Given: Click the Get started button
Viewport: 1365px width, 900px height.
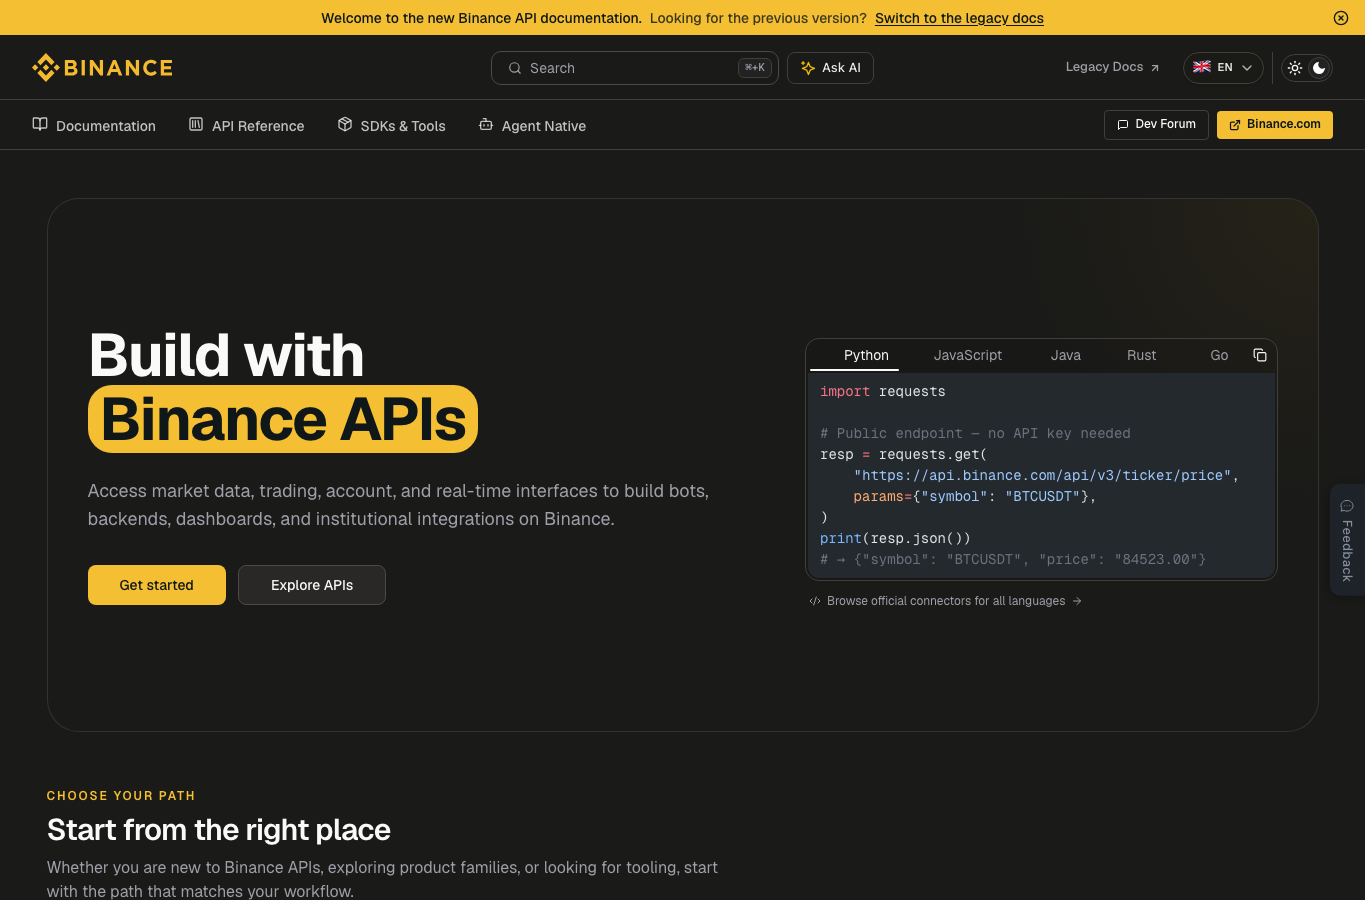Looking at the screenshot, I should tap(157, 585).
